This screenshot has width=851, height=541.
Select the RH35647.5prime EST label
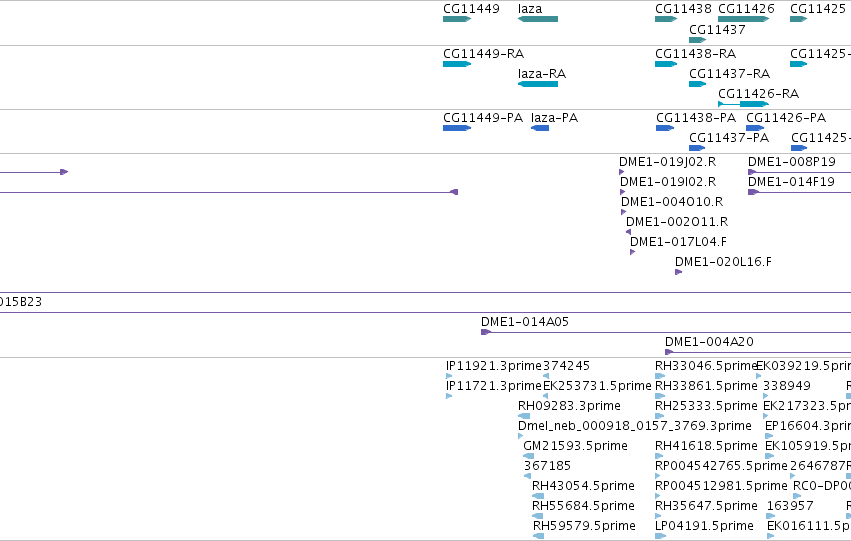pyautogui.click(x=706, y=506)
